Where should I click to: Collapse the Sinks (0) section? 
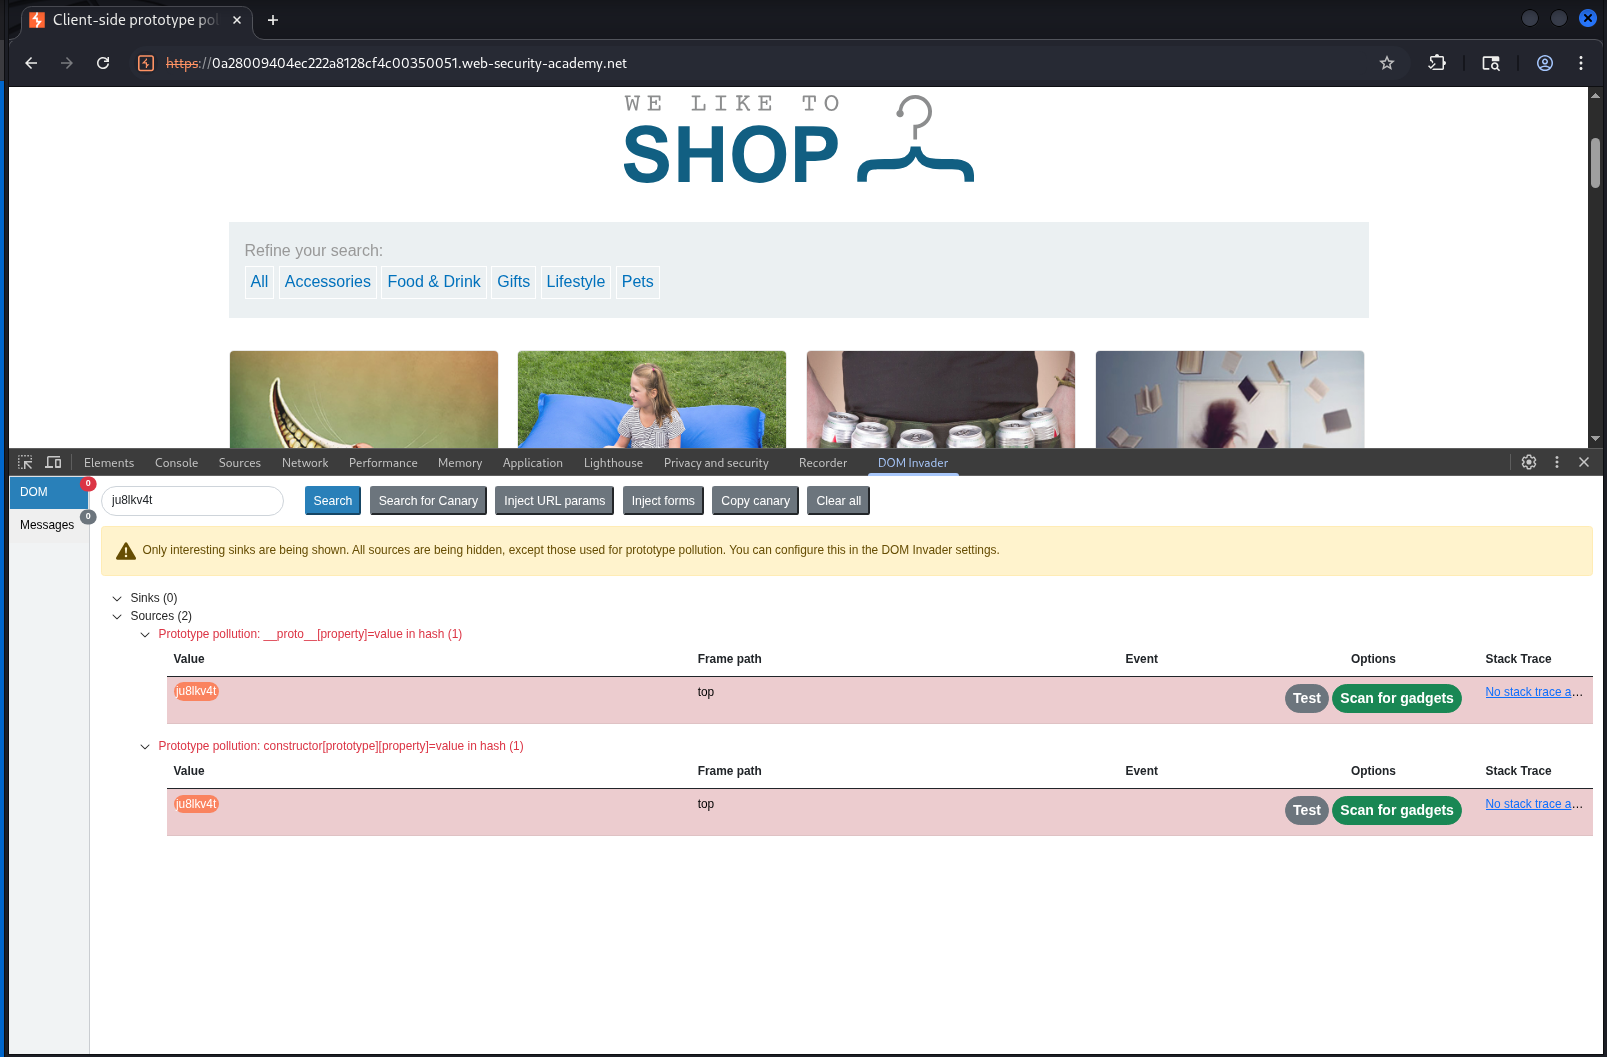point(117,598)
